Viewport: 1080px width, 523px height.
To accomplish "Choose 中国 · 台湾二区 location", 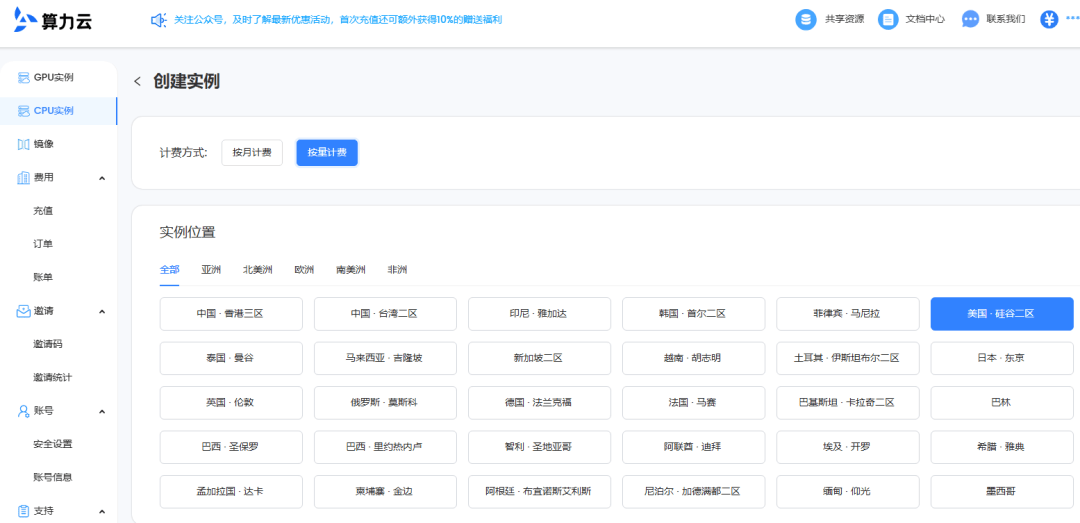I will [385, 314].
